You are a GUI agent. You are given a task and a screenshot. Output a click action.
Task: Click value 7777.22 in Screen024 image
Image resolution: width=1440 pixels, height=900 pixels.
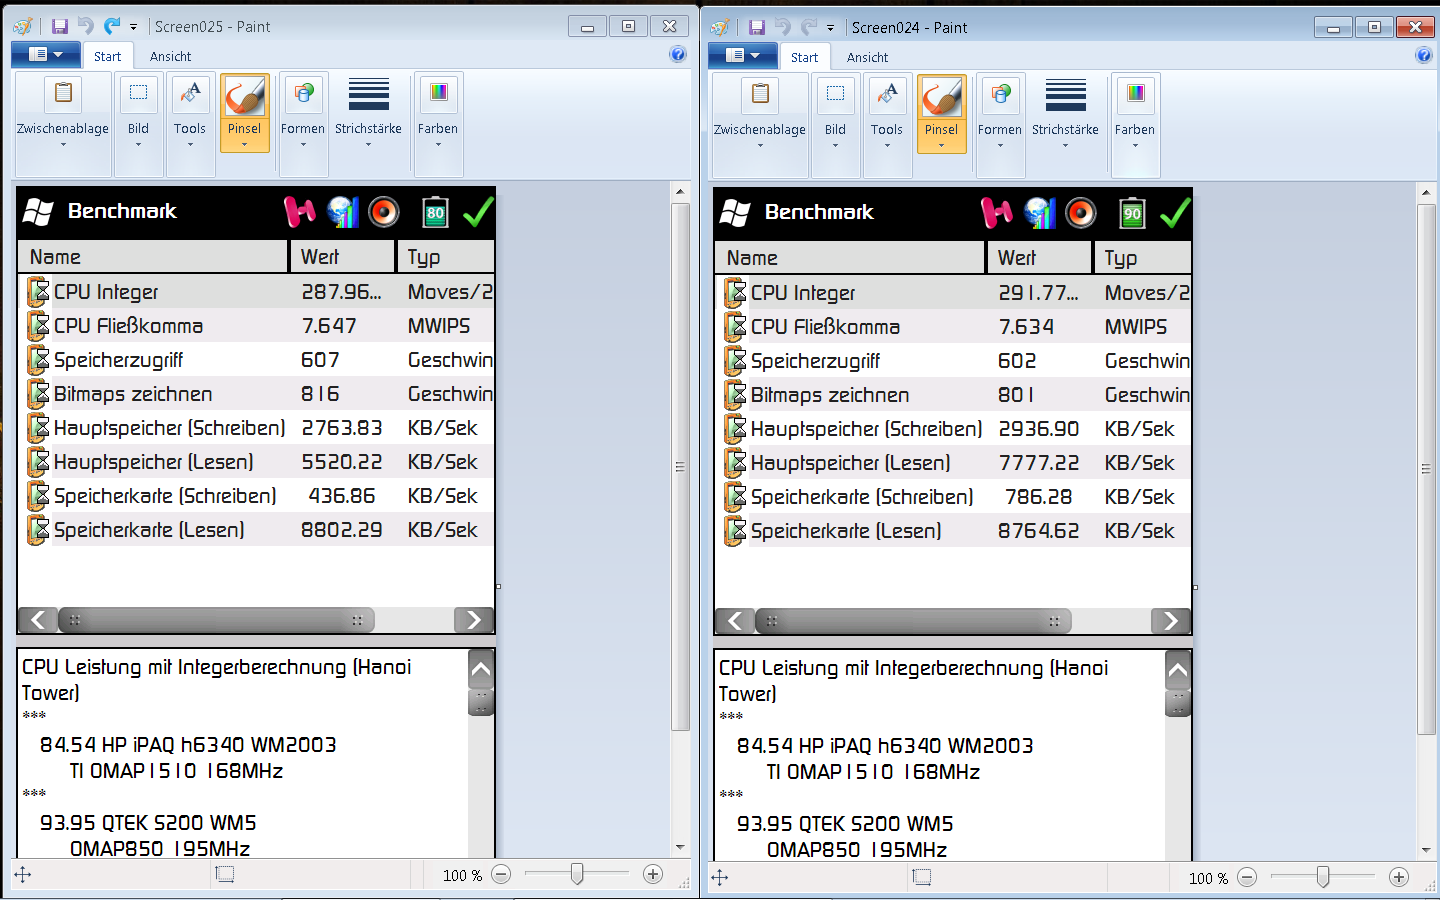1039,463
